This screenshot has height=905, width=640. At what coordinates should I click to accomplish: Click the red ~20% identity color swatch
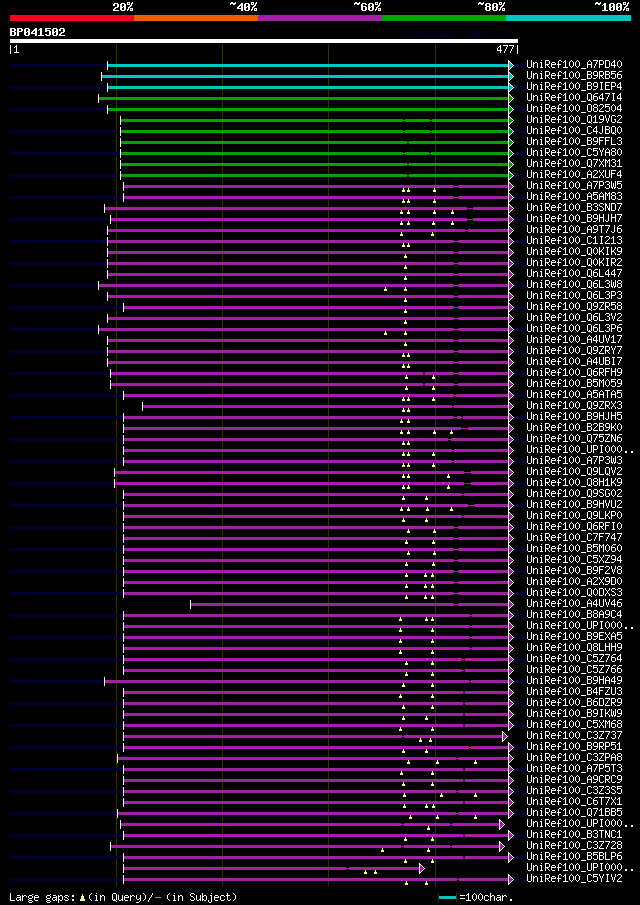pyautogui.click(x=72, y=18)
